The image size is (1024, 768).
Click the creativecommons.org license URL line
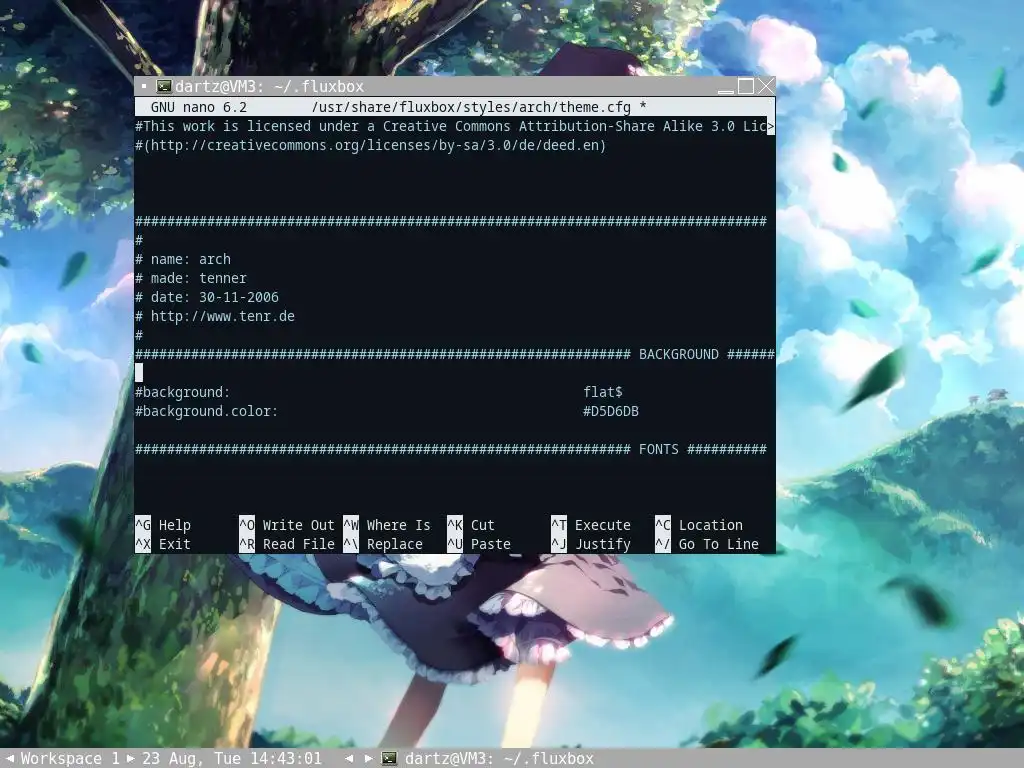coord(370,145)
